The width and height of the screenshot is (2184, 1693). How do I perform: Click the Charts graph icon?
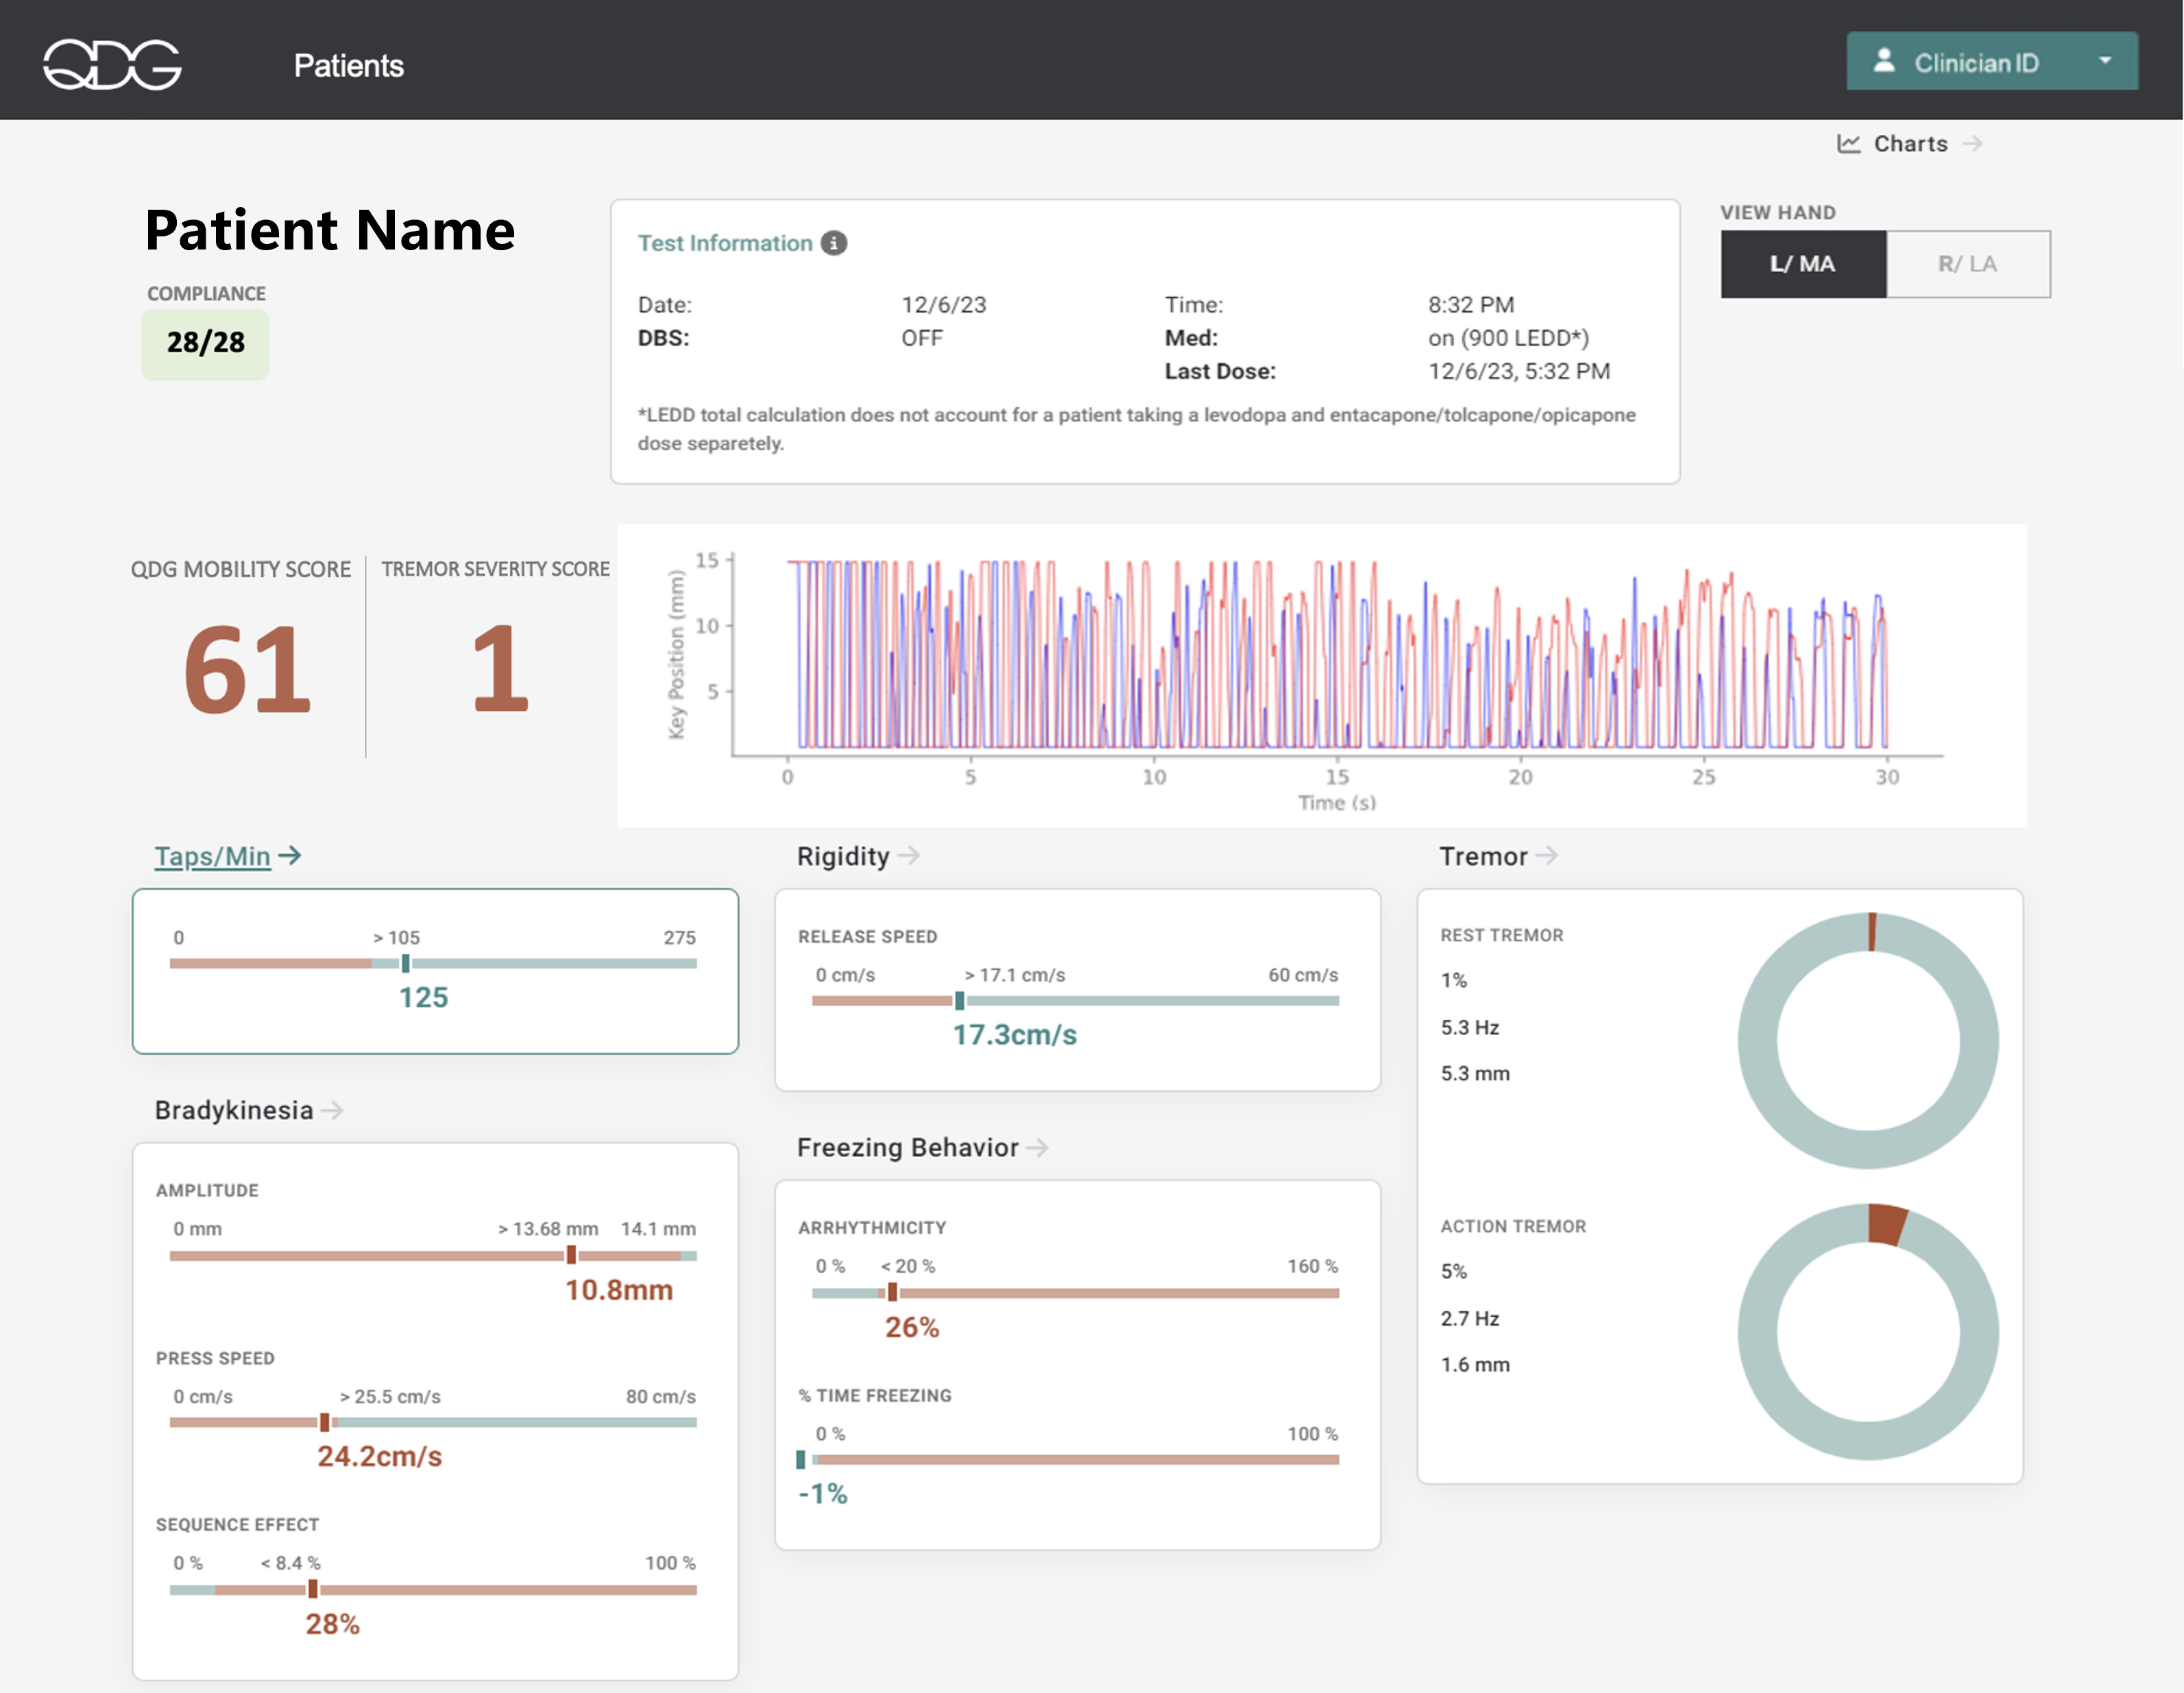coord(1849,143)
